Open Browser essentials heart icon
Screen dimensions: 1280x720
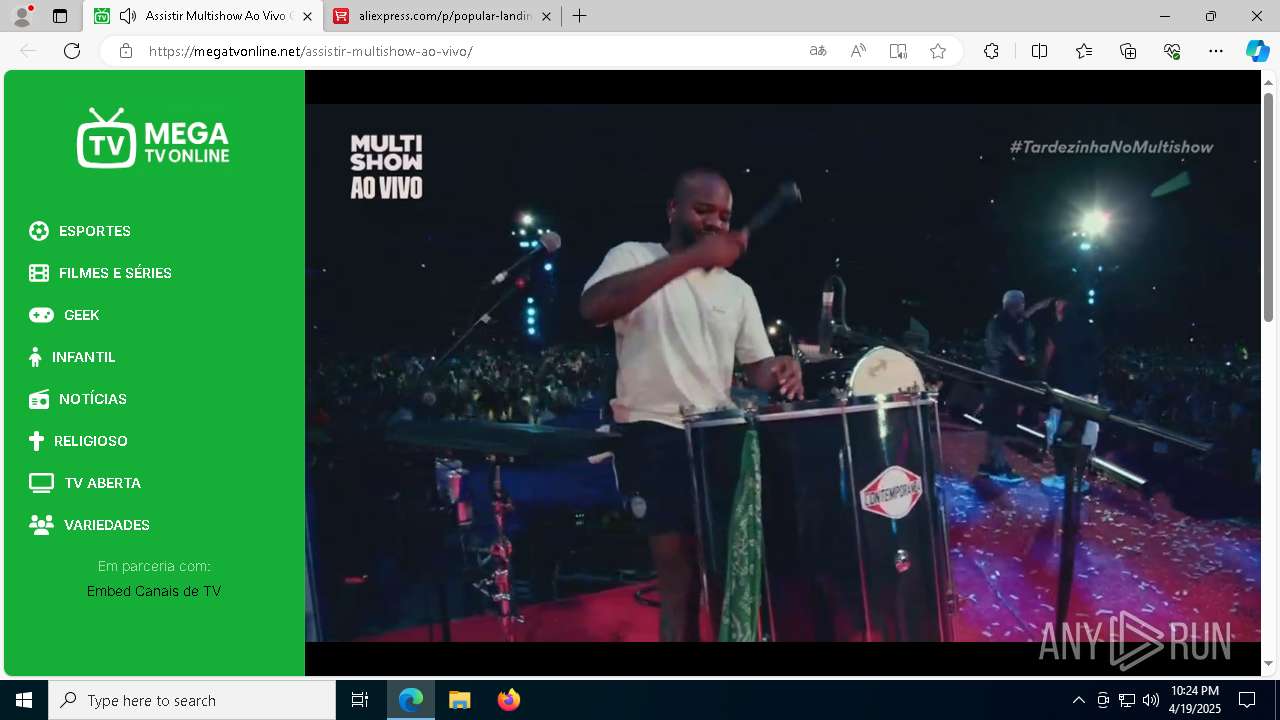(1172, 51)
